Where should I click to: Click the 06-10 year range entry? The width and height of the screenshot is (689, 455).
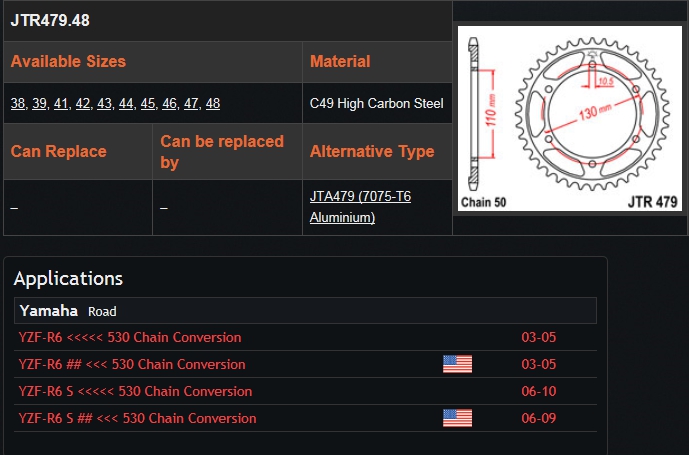pyautogui.click(x=539, y=391)
